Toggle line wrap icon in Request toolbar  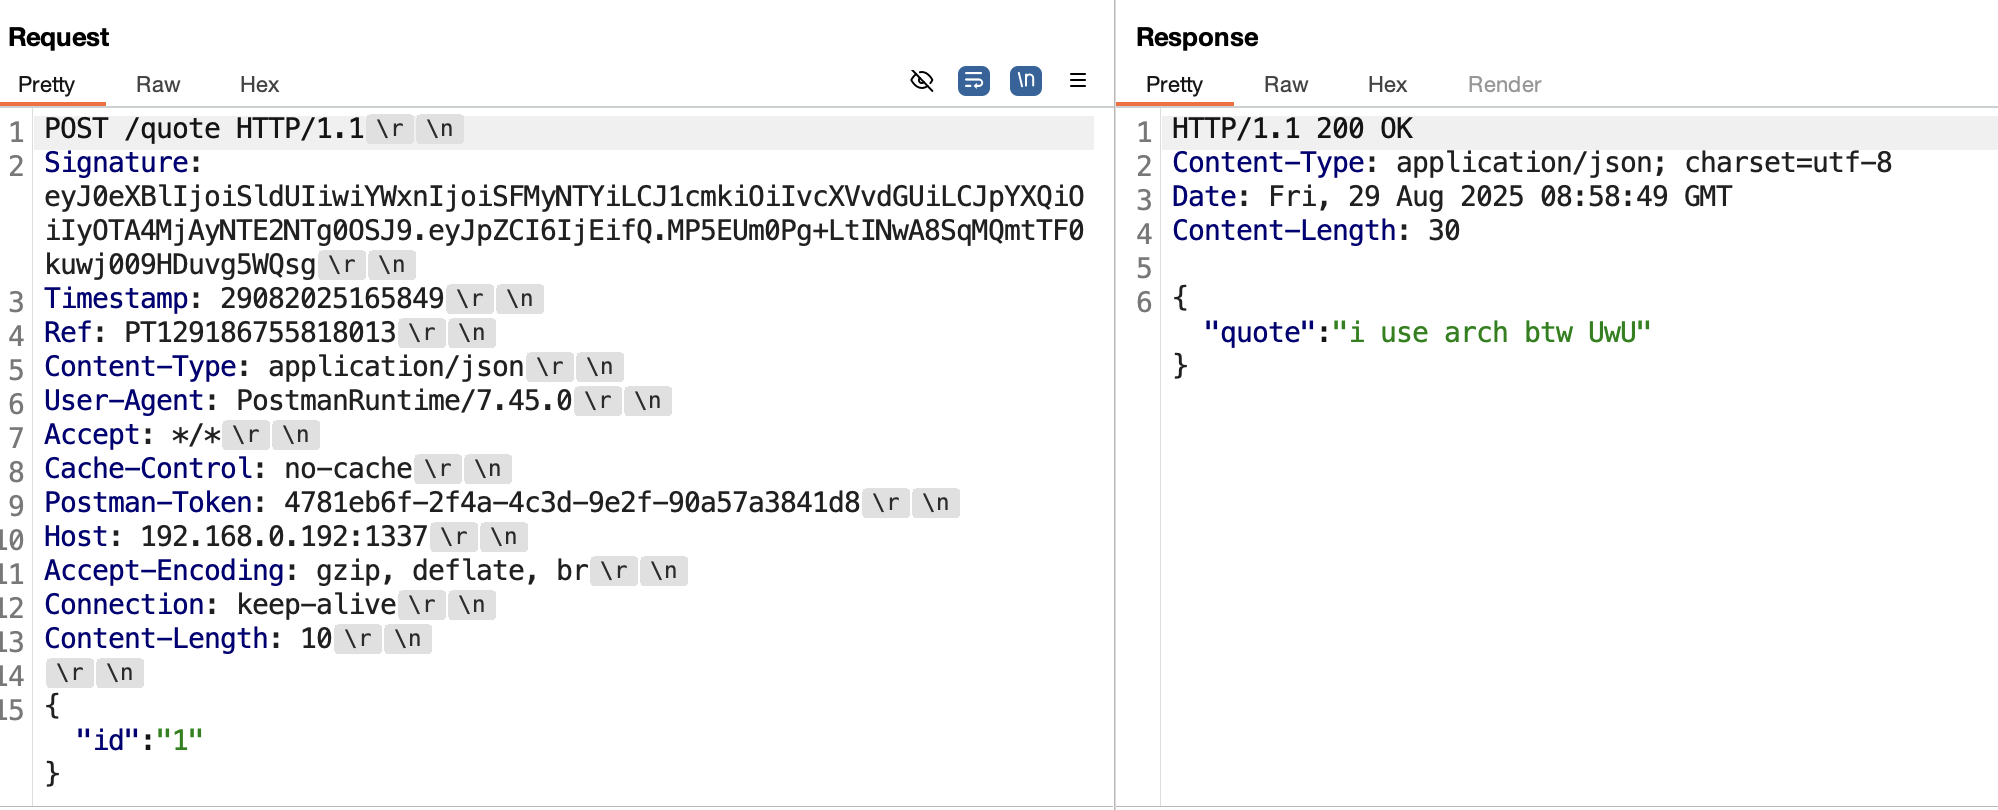[x=973, y=81]
